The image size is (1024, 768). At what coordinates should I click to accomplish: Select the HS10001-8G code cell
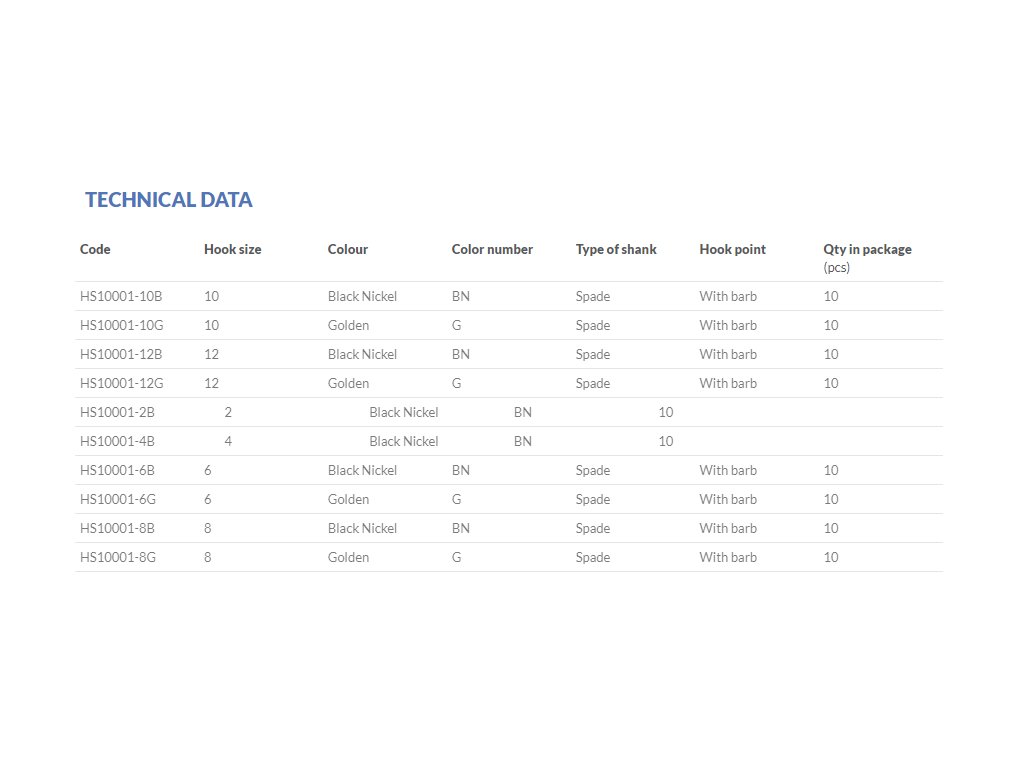point(118,557)
